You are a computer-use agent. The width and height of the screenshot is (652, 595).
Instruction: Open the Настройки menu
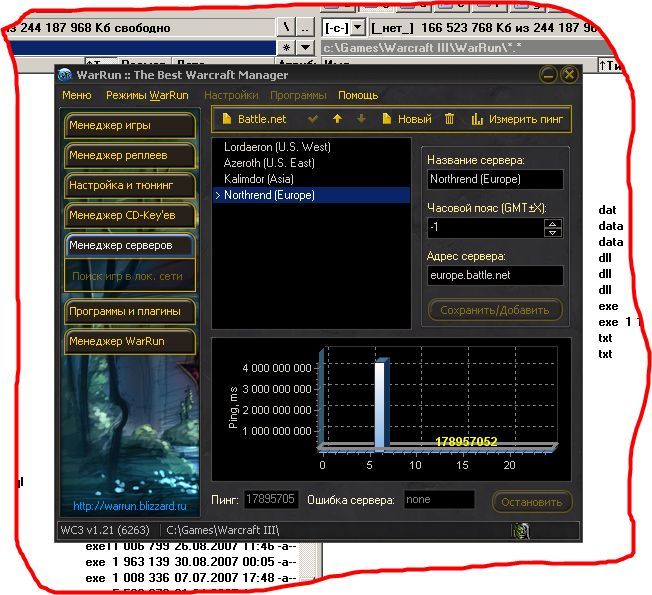point(231,95)
